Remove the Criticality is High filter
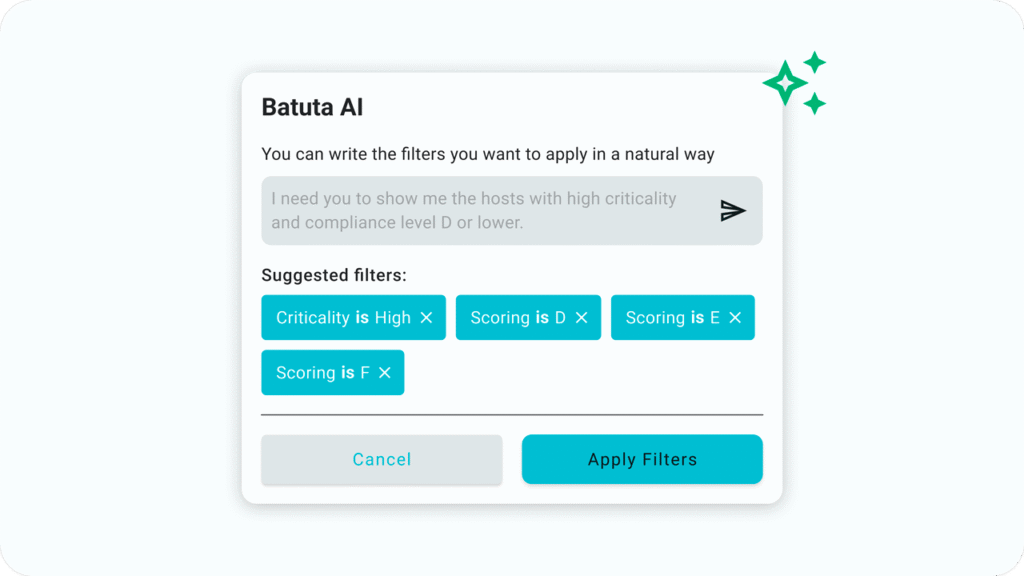 pos(426,318)
